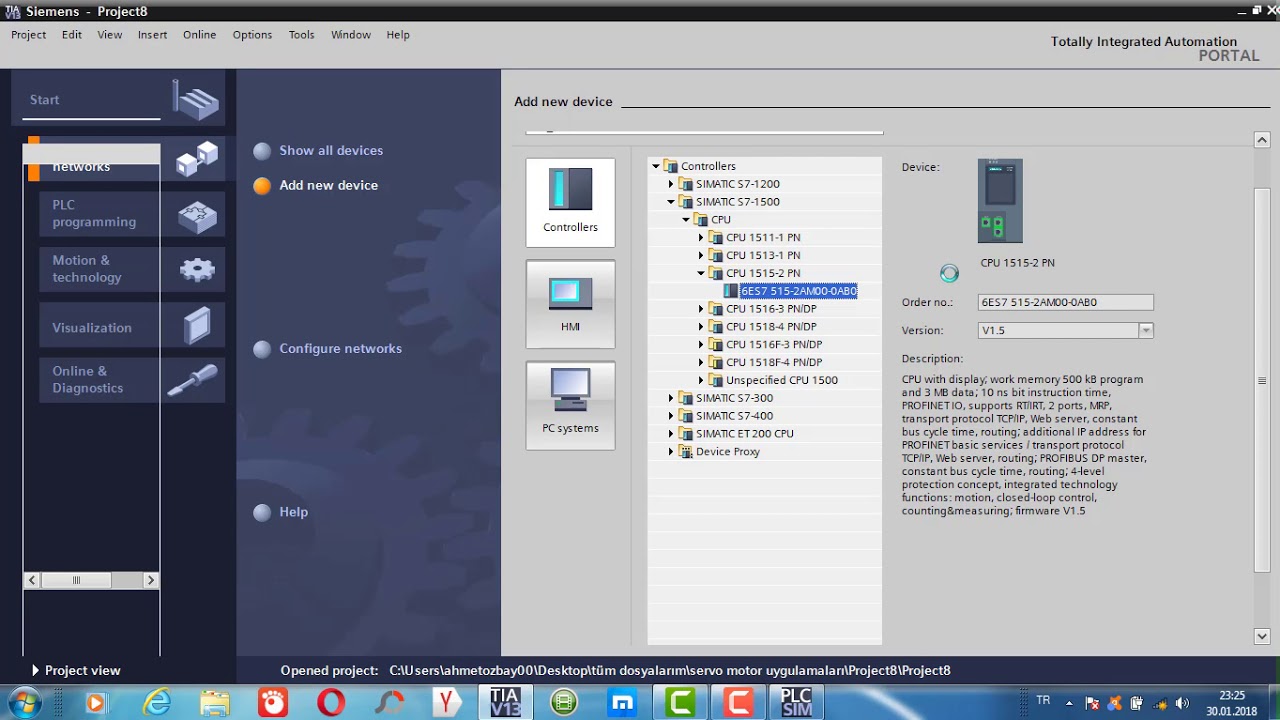Select the CPU 1518-4 PN/DP tree label
The width and height of the screenshot is (1280, 720).
(x=771, y=327)
